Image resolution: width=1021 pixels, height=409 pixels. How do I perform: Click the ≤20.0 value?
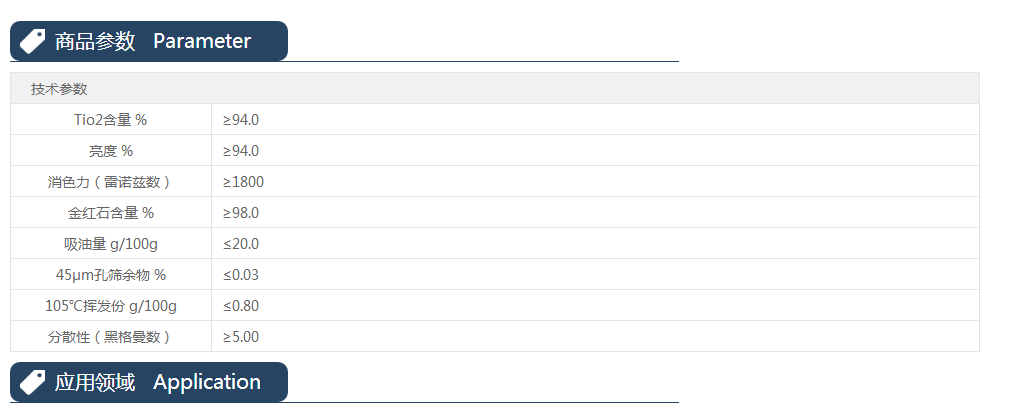click(x=241, y=244)
